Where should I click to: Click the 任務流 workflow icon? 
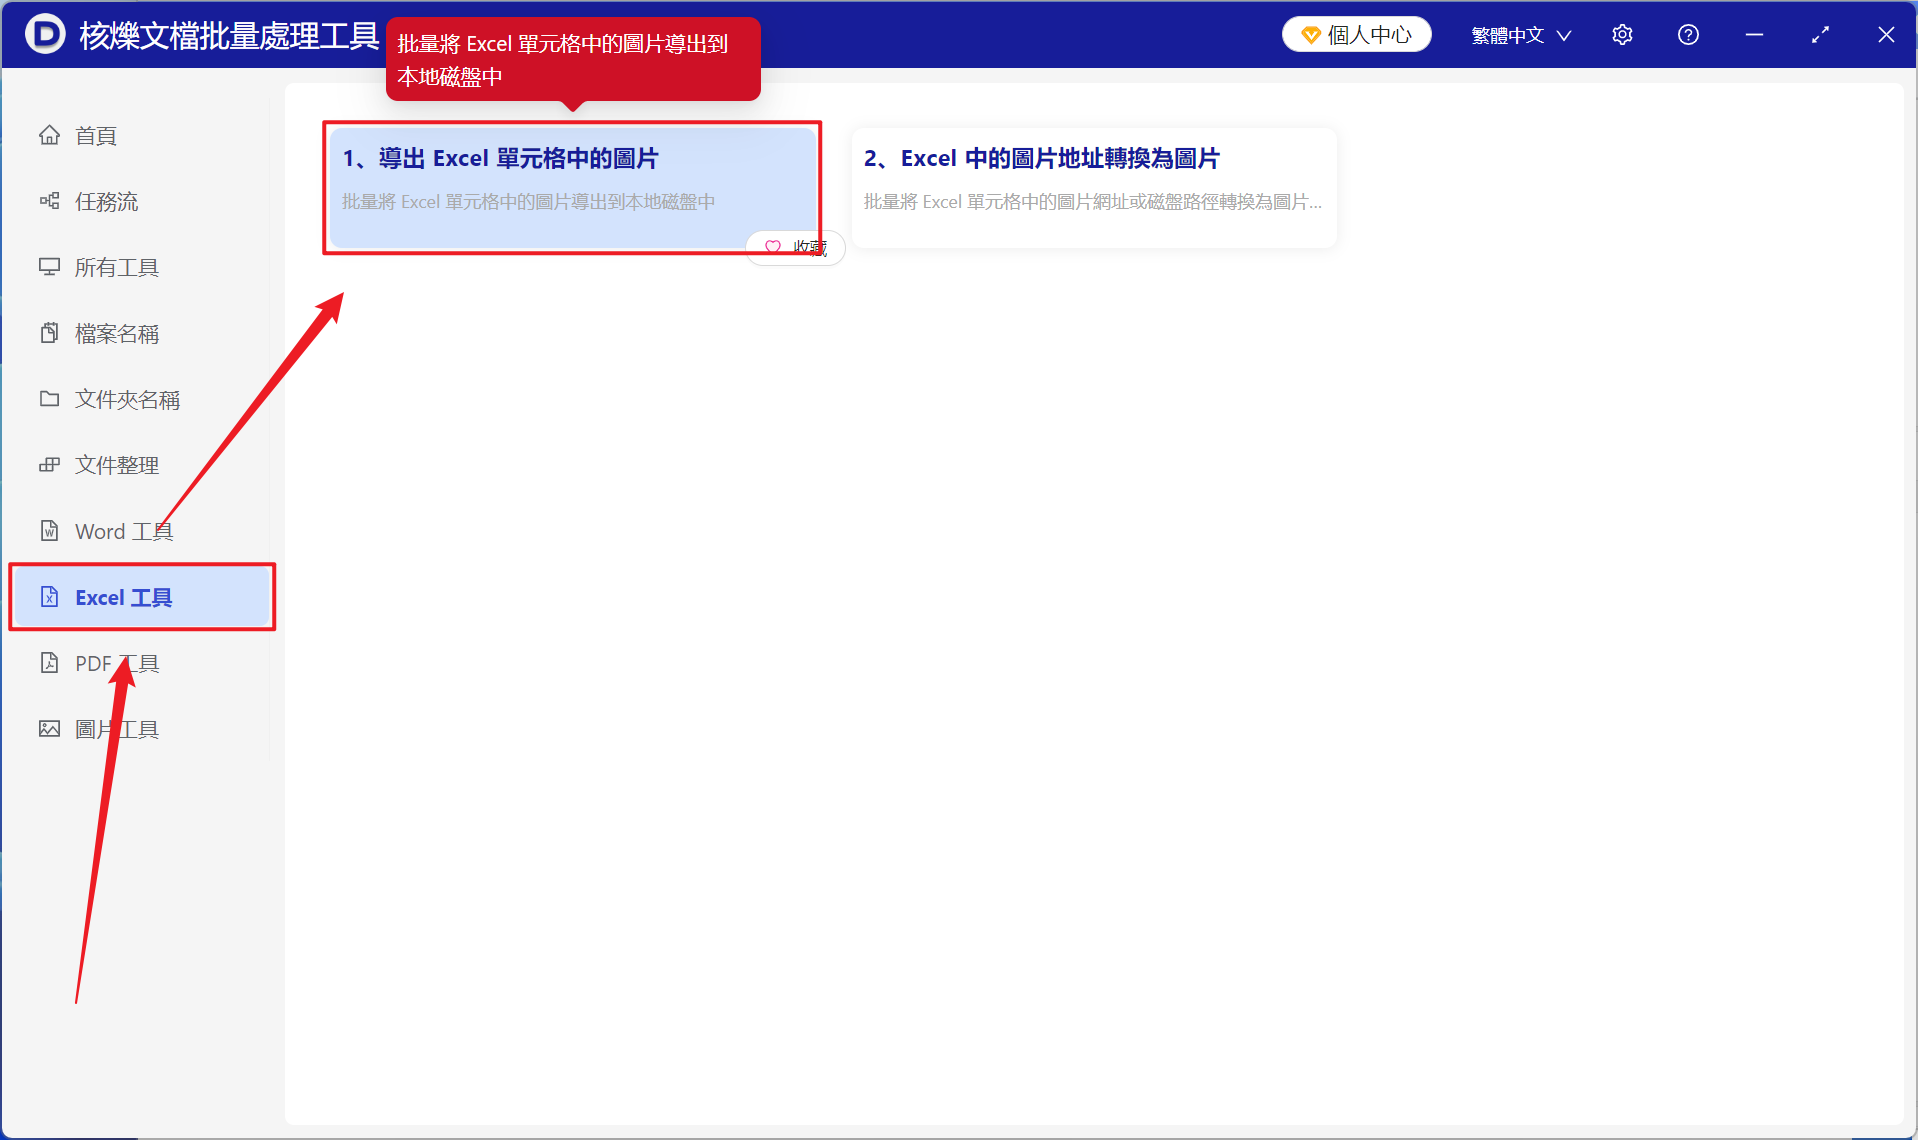pyautogui.click(x=49, y=201)
